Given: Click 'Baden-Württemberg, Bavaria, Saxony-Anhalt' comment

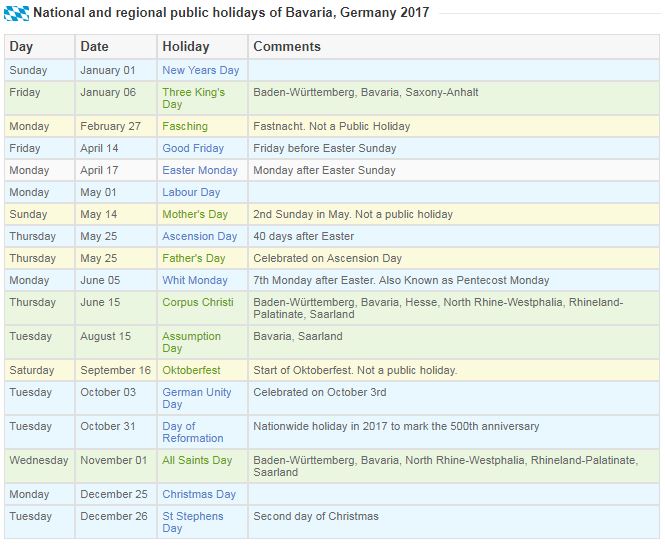Looking at the screenshot, I should (366, 92).
